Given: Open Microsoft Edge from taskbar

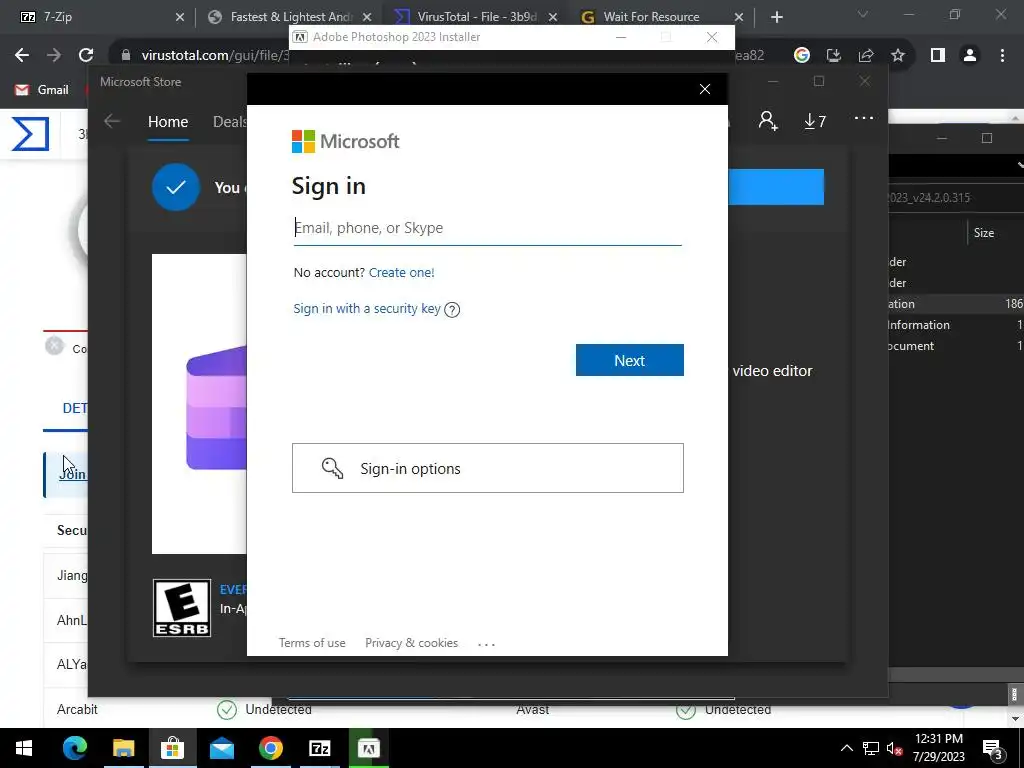Looking at the screenshot, I should tap(74, 748).
